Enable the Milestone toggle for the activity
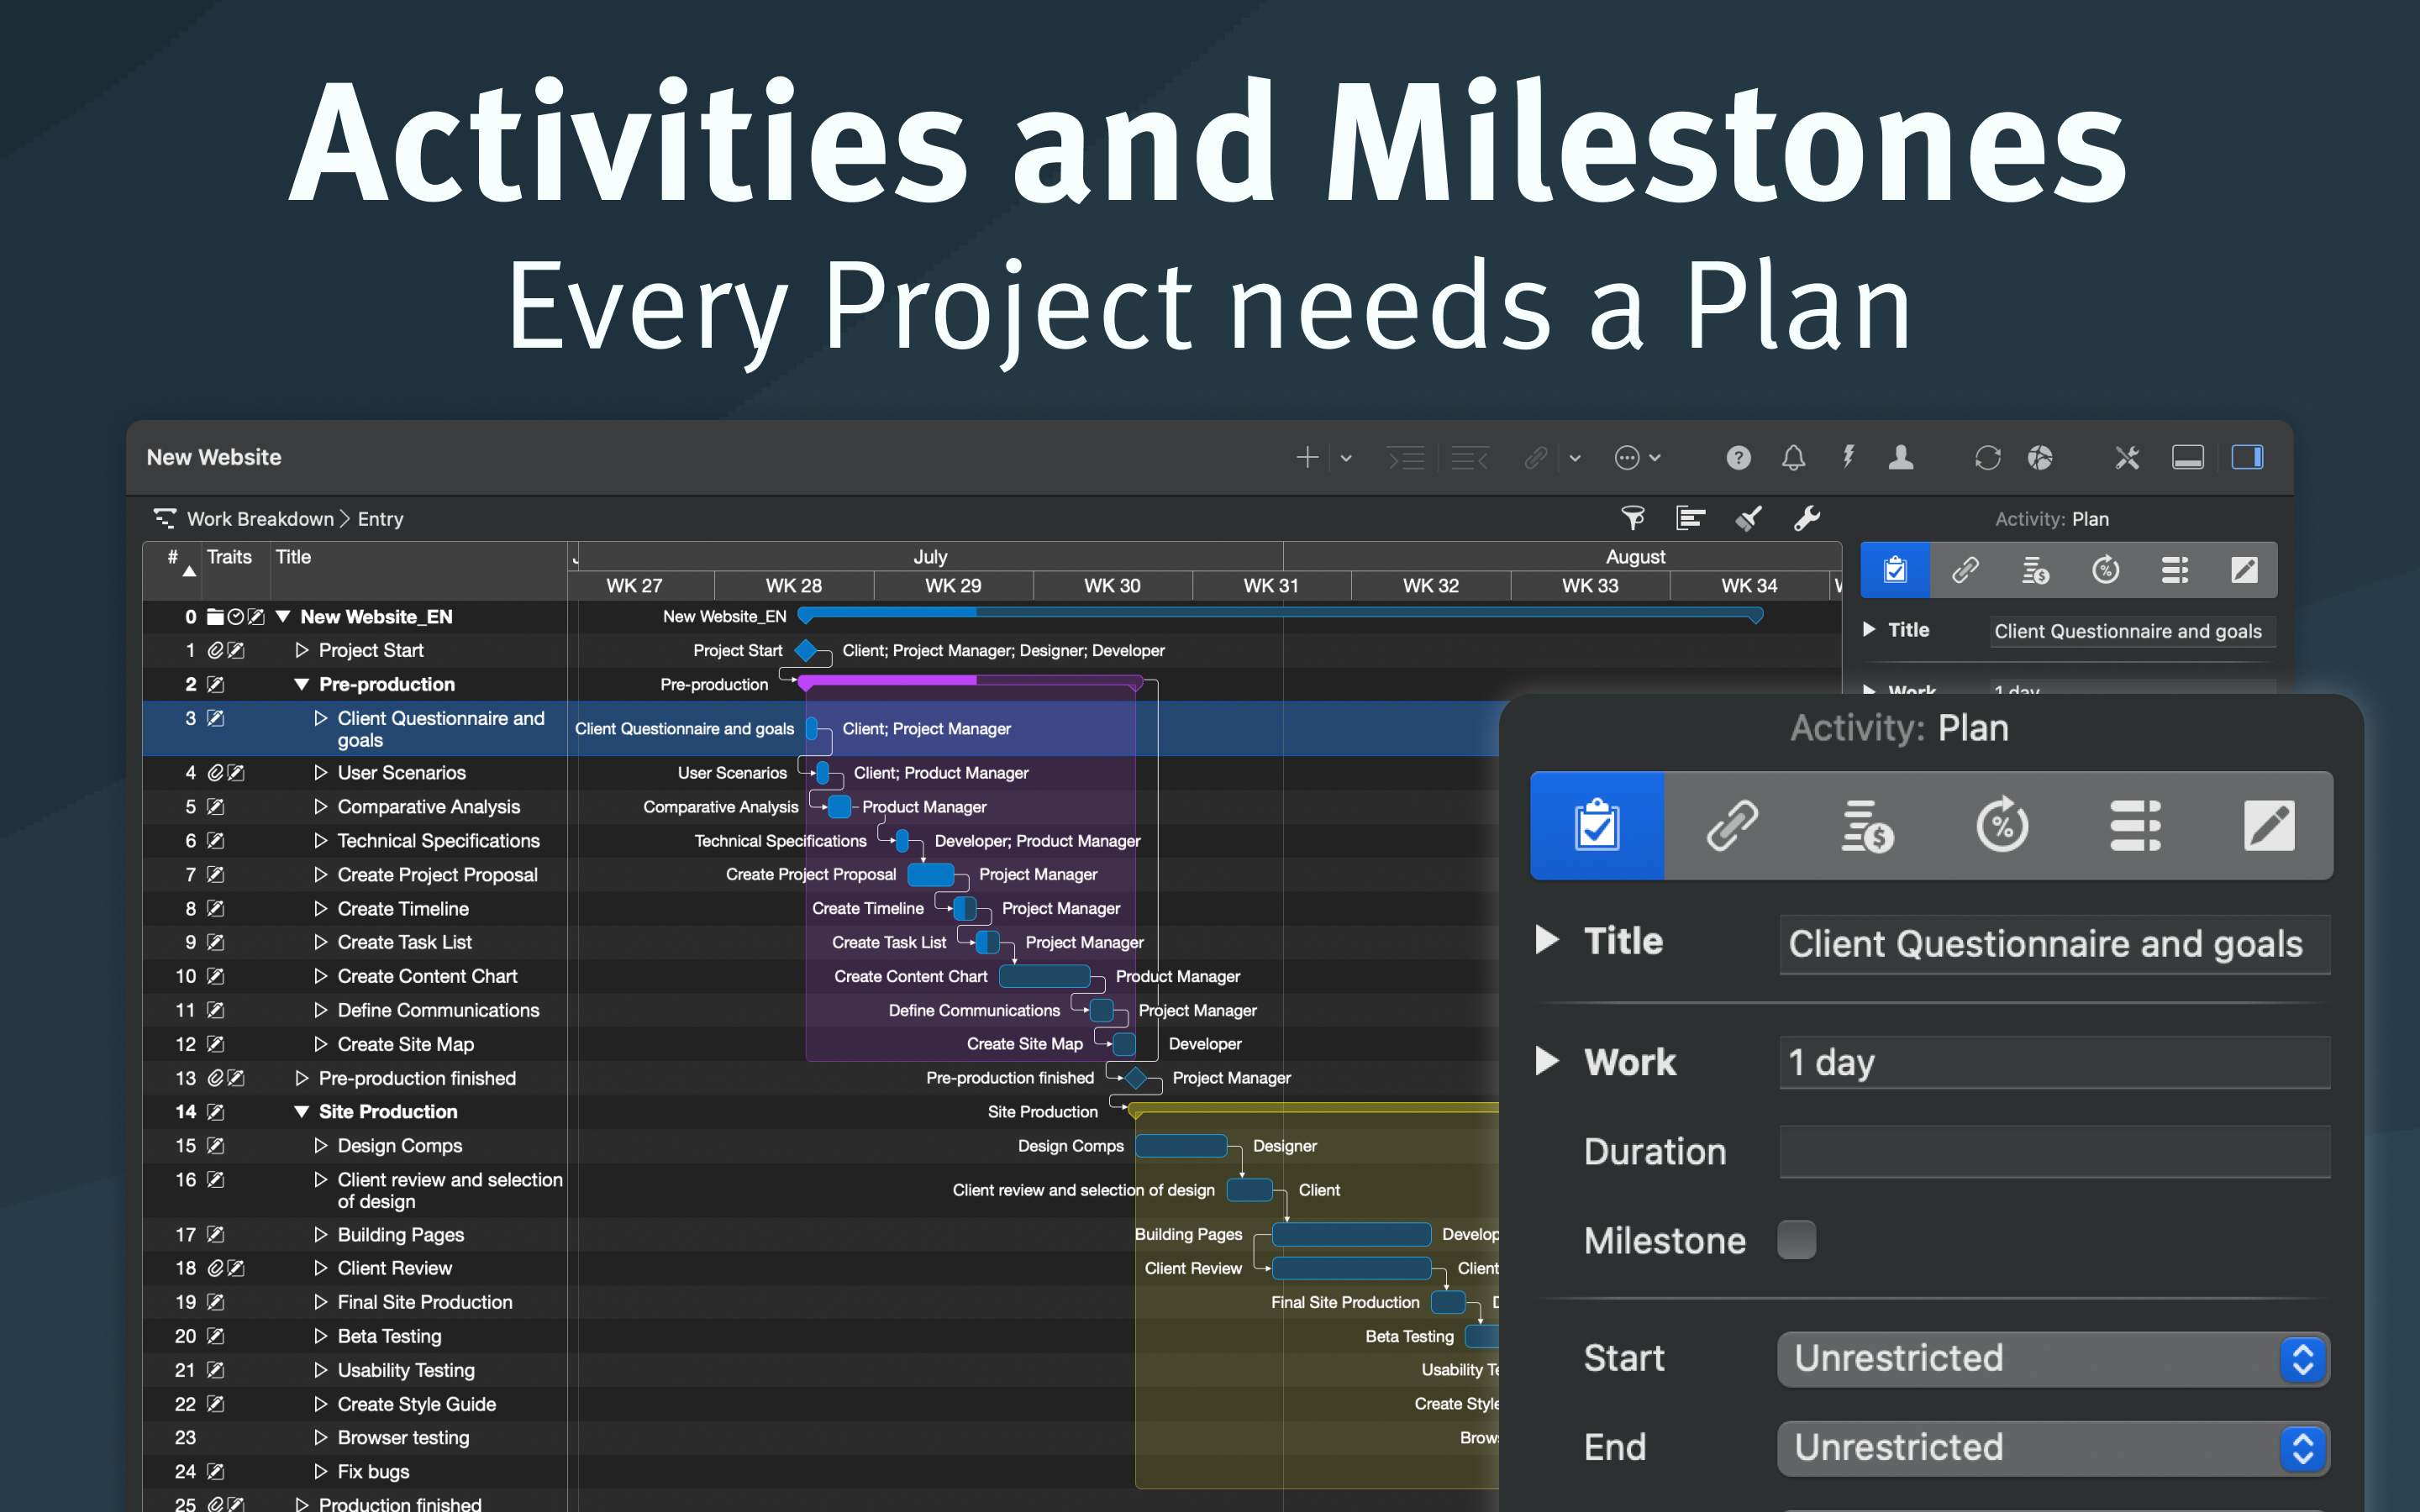The image size is (2420, 1512). click(x=1796, y=1239)
